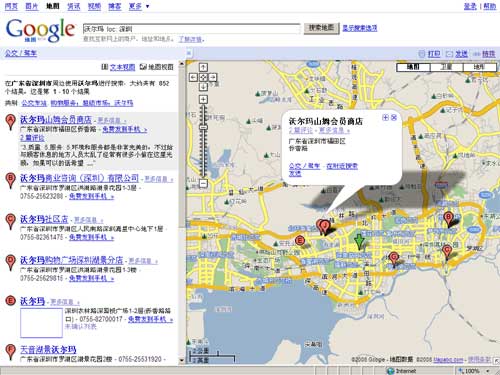Click 在附近搜索 in the info bubble
This screenshot has height=375, width=500.
coord(342,166)
